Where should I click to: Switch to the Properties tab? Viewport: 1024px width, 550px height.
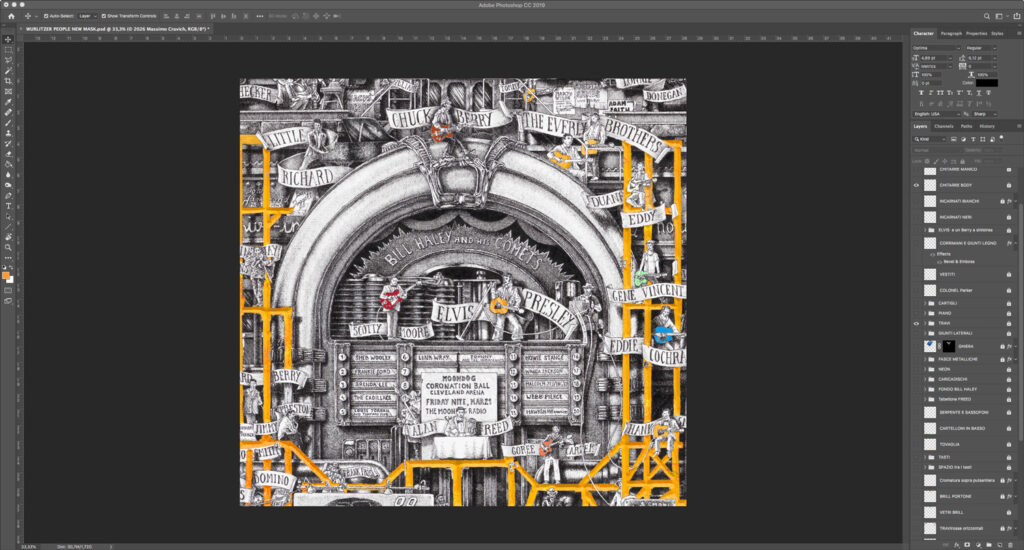[976, 33]
